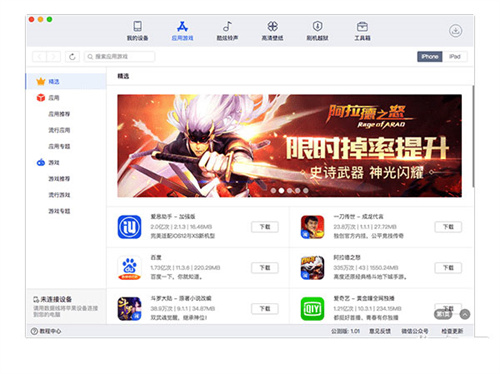Viewport: 500px width, 374px height.
Task: Open the HD Wallpapers (高清壁纸) icon
Action: (272, 26)
